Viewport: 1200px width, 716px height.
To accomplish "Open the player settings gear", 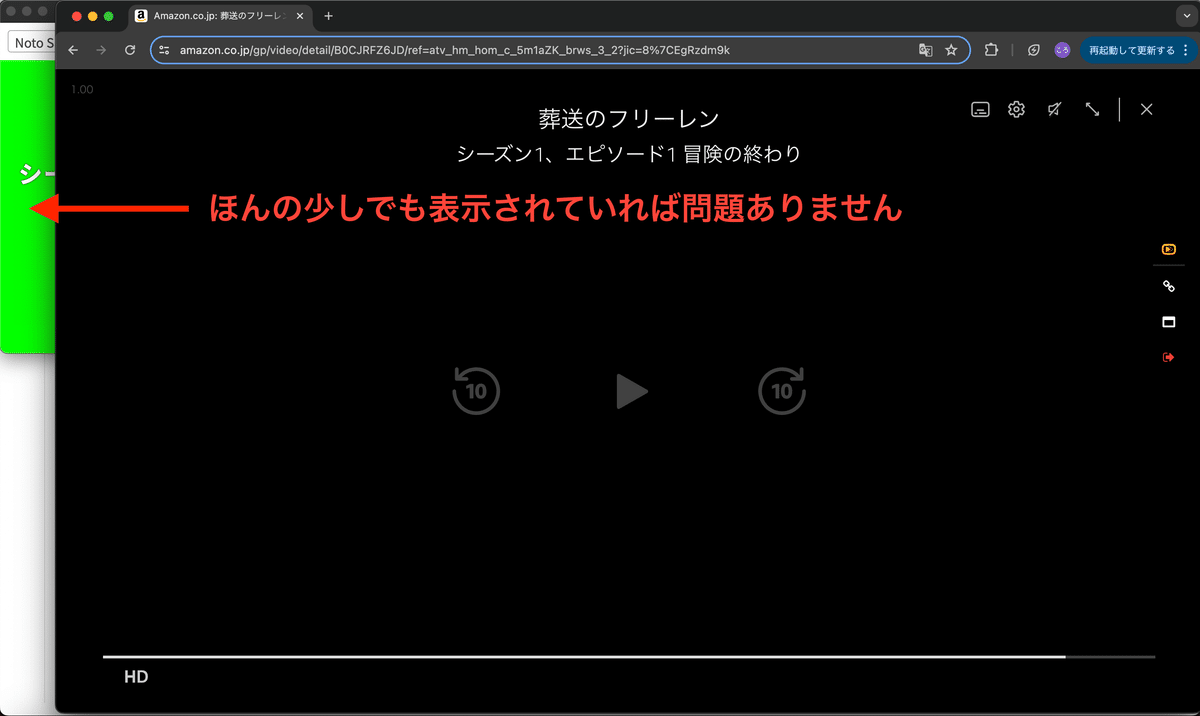I will coord(1017,110).
